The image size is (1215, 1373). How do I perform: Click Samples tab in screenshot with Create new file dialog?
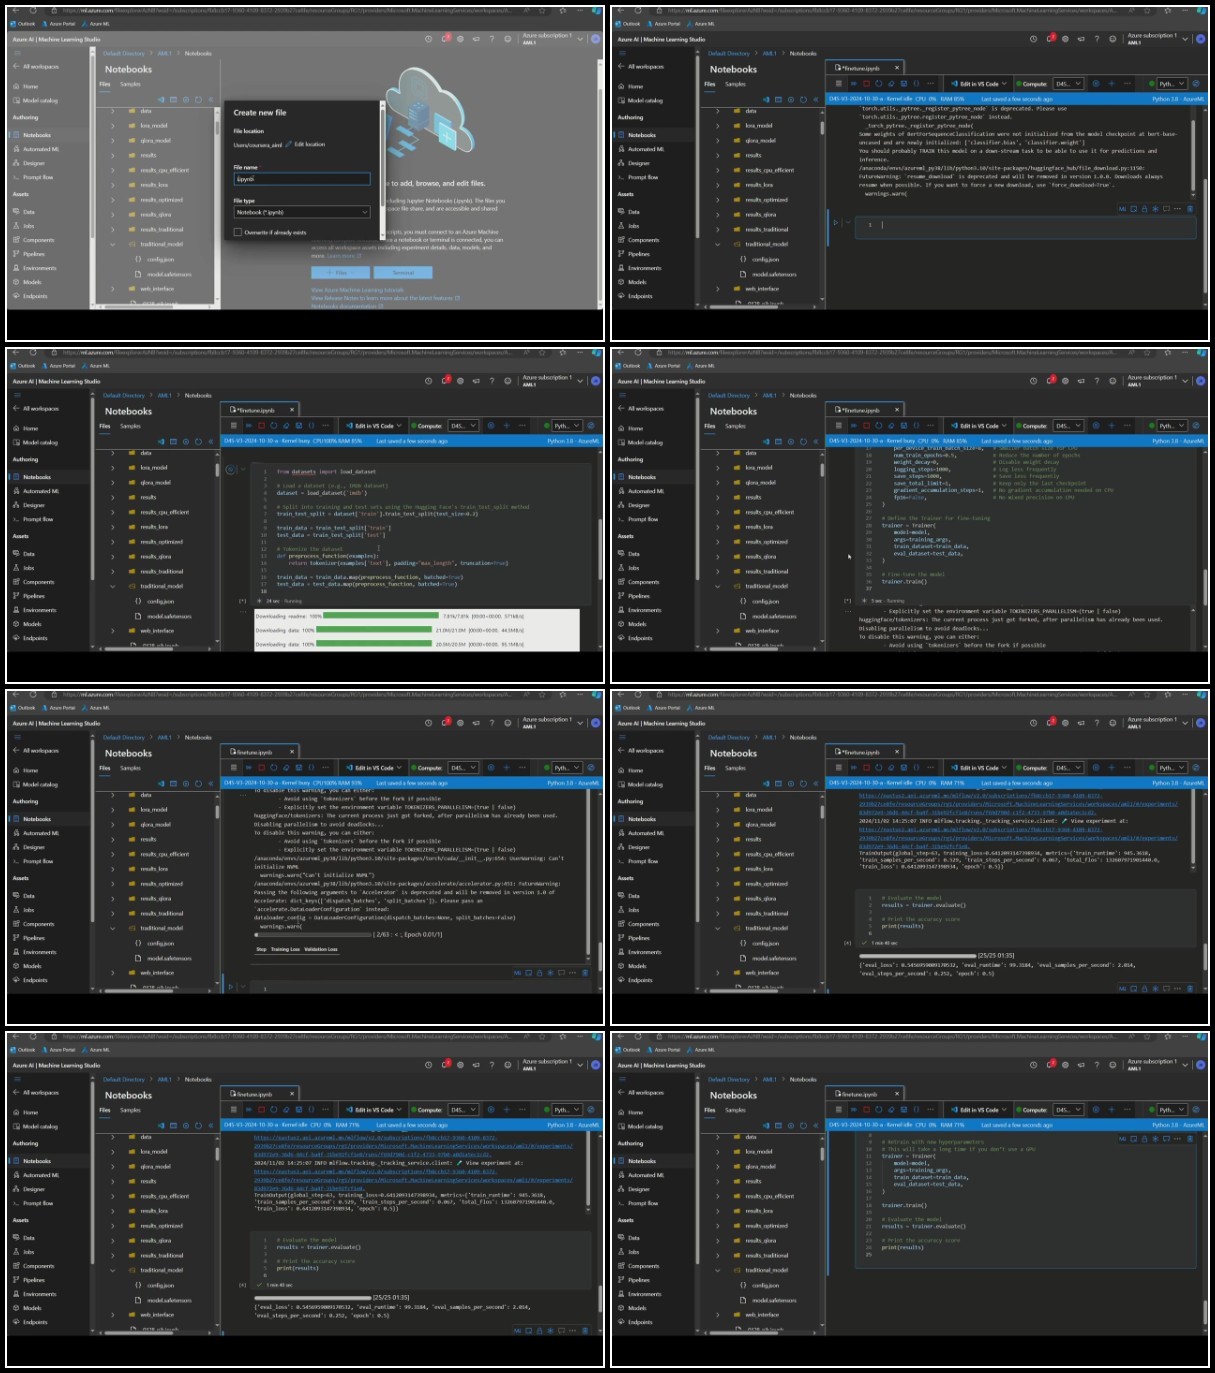click(x=130, y=84)
